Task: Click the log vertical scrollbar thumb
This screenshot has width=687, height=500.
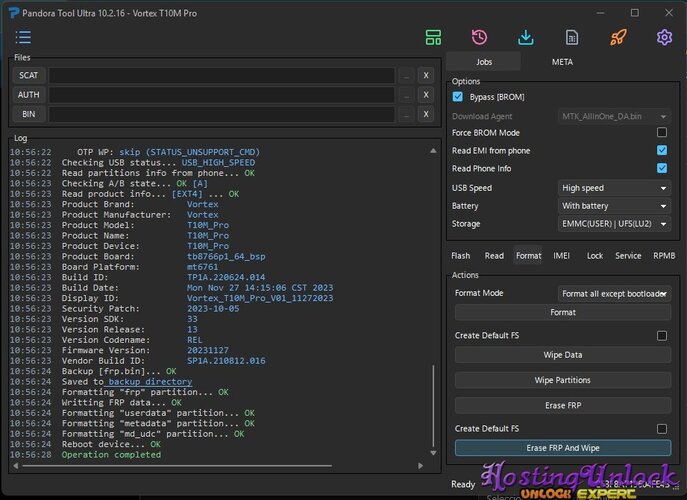Action: click(x=433, y=405)
